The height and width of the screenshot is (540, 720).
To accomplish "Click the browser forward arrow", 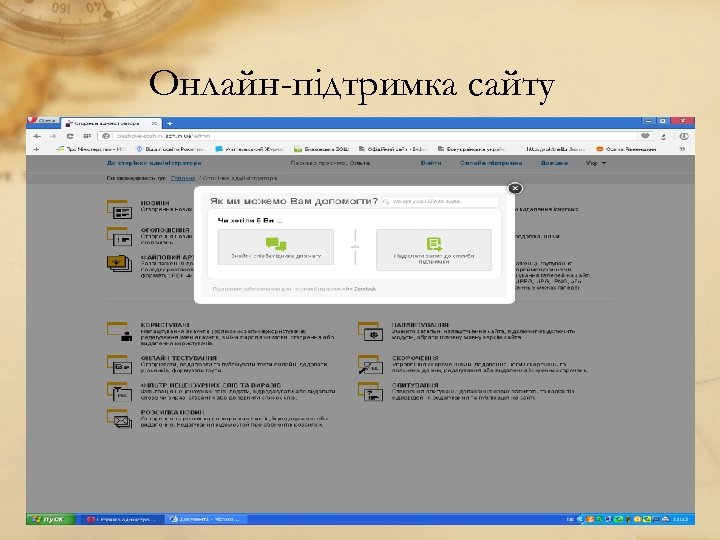I will pos(53,136).
